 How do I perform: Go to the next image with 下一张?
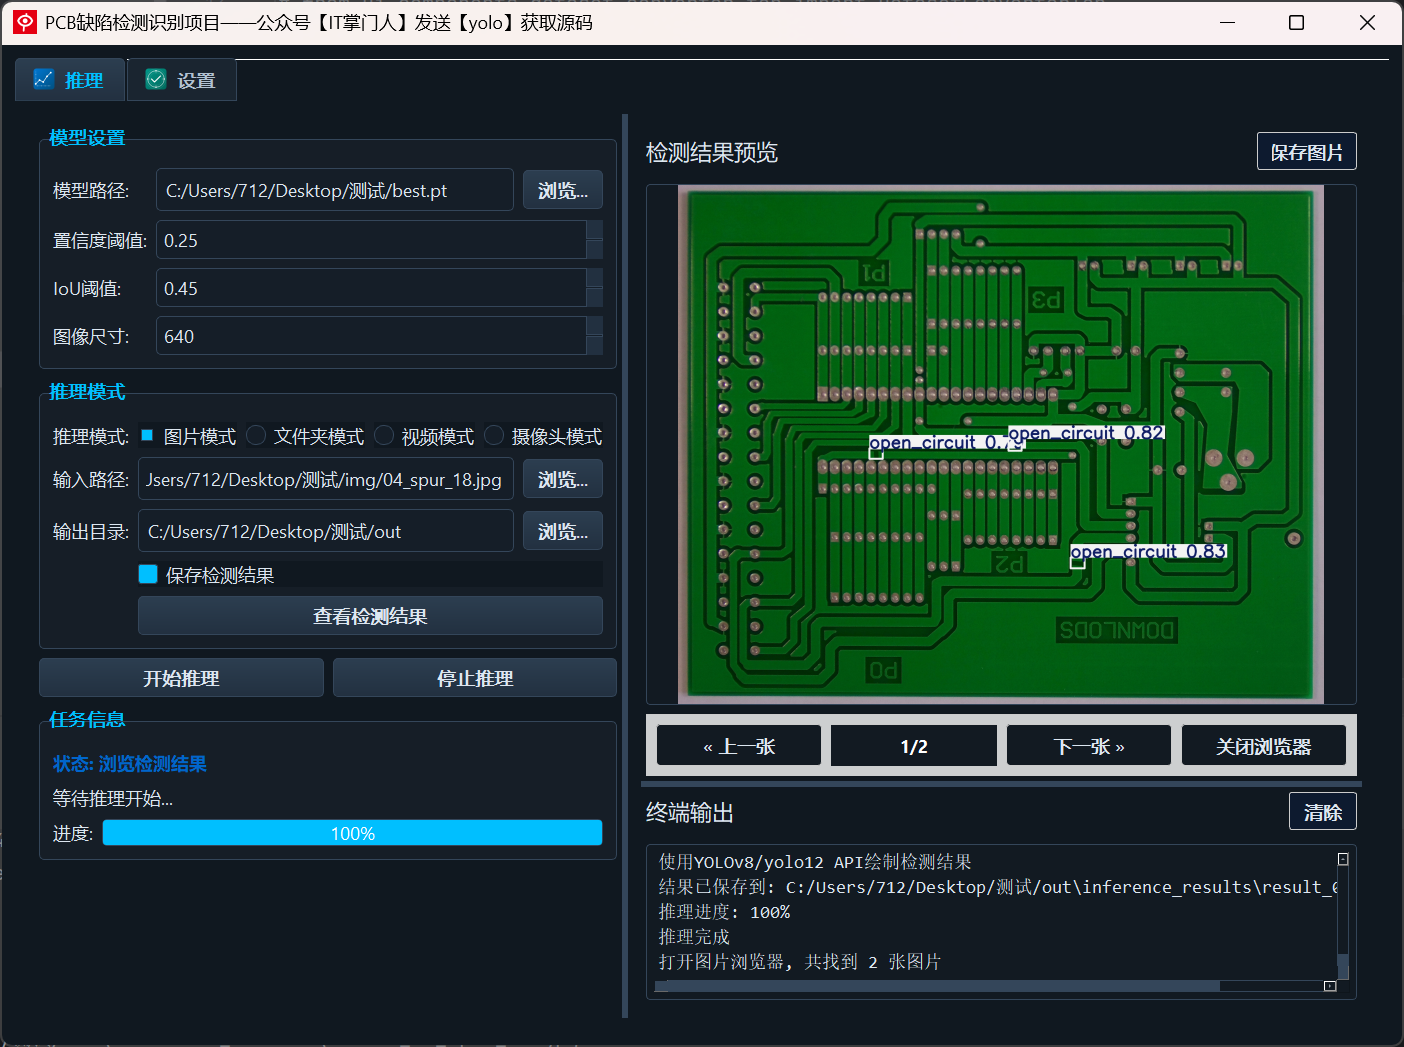1088,745
